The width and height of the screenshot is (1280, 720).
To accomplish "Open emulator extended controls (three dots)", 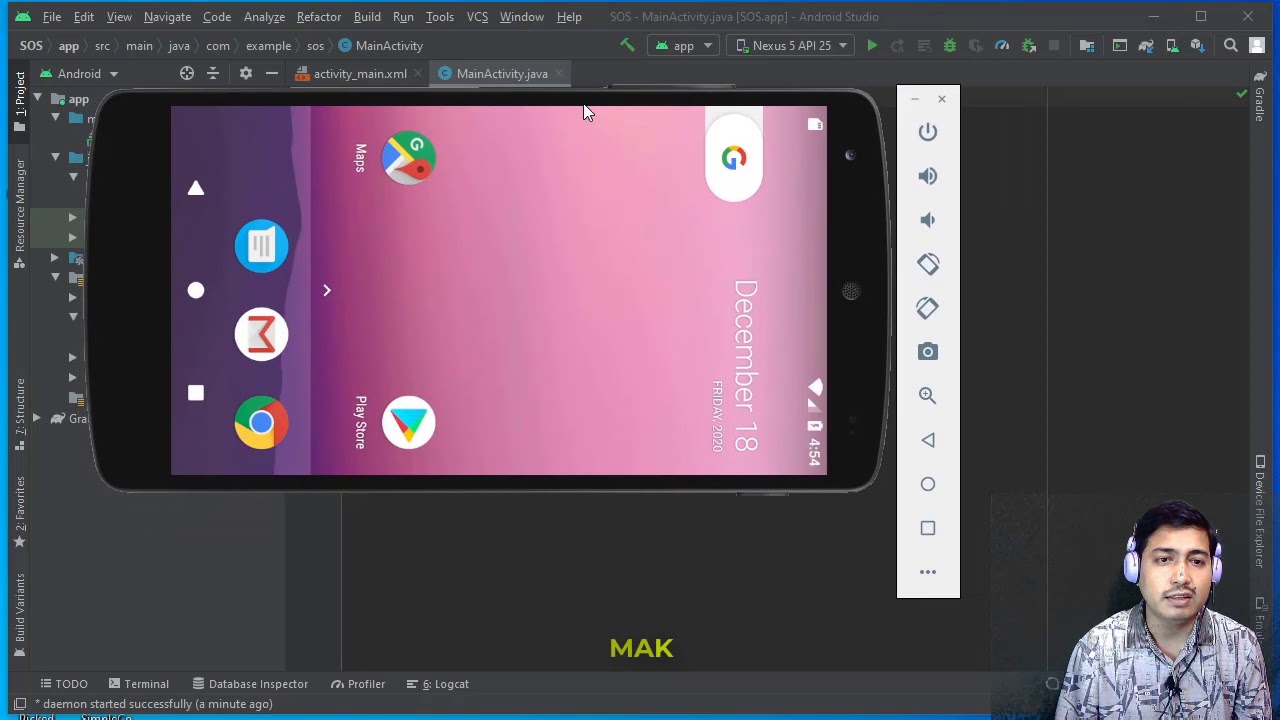I will pyautogui.click(x=928, y=572).
